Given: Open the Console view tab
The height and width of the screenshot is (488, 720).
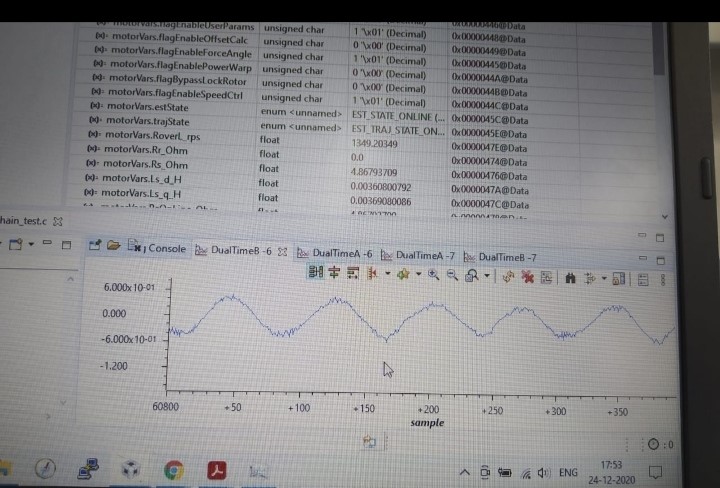Looking at the screenshot, I should coord(157,248).
